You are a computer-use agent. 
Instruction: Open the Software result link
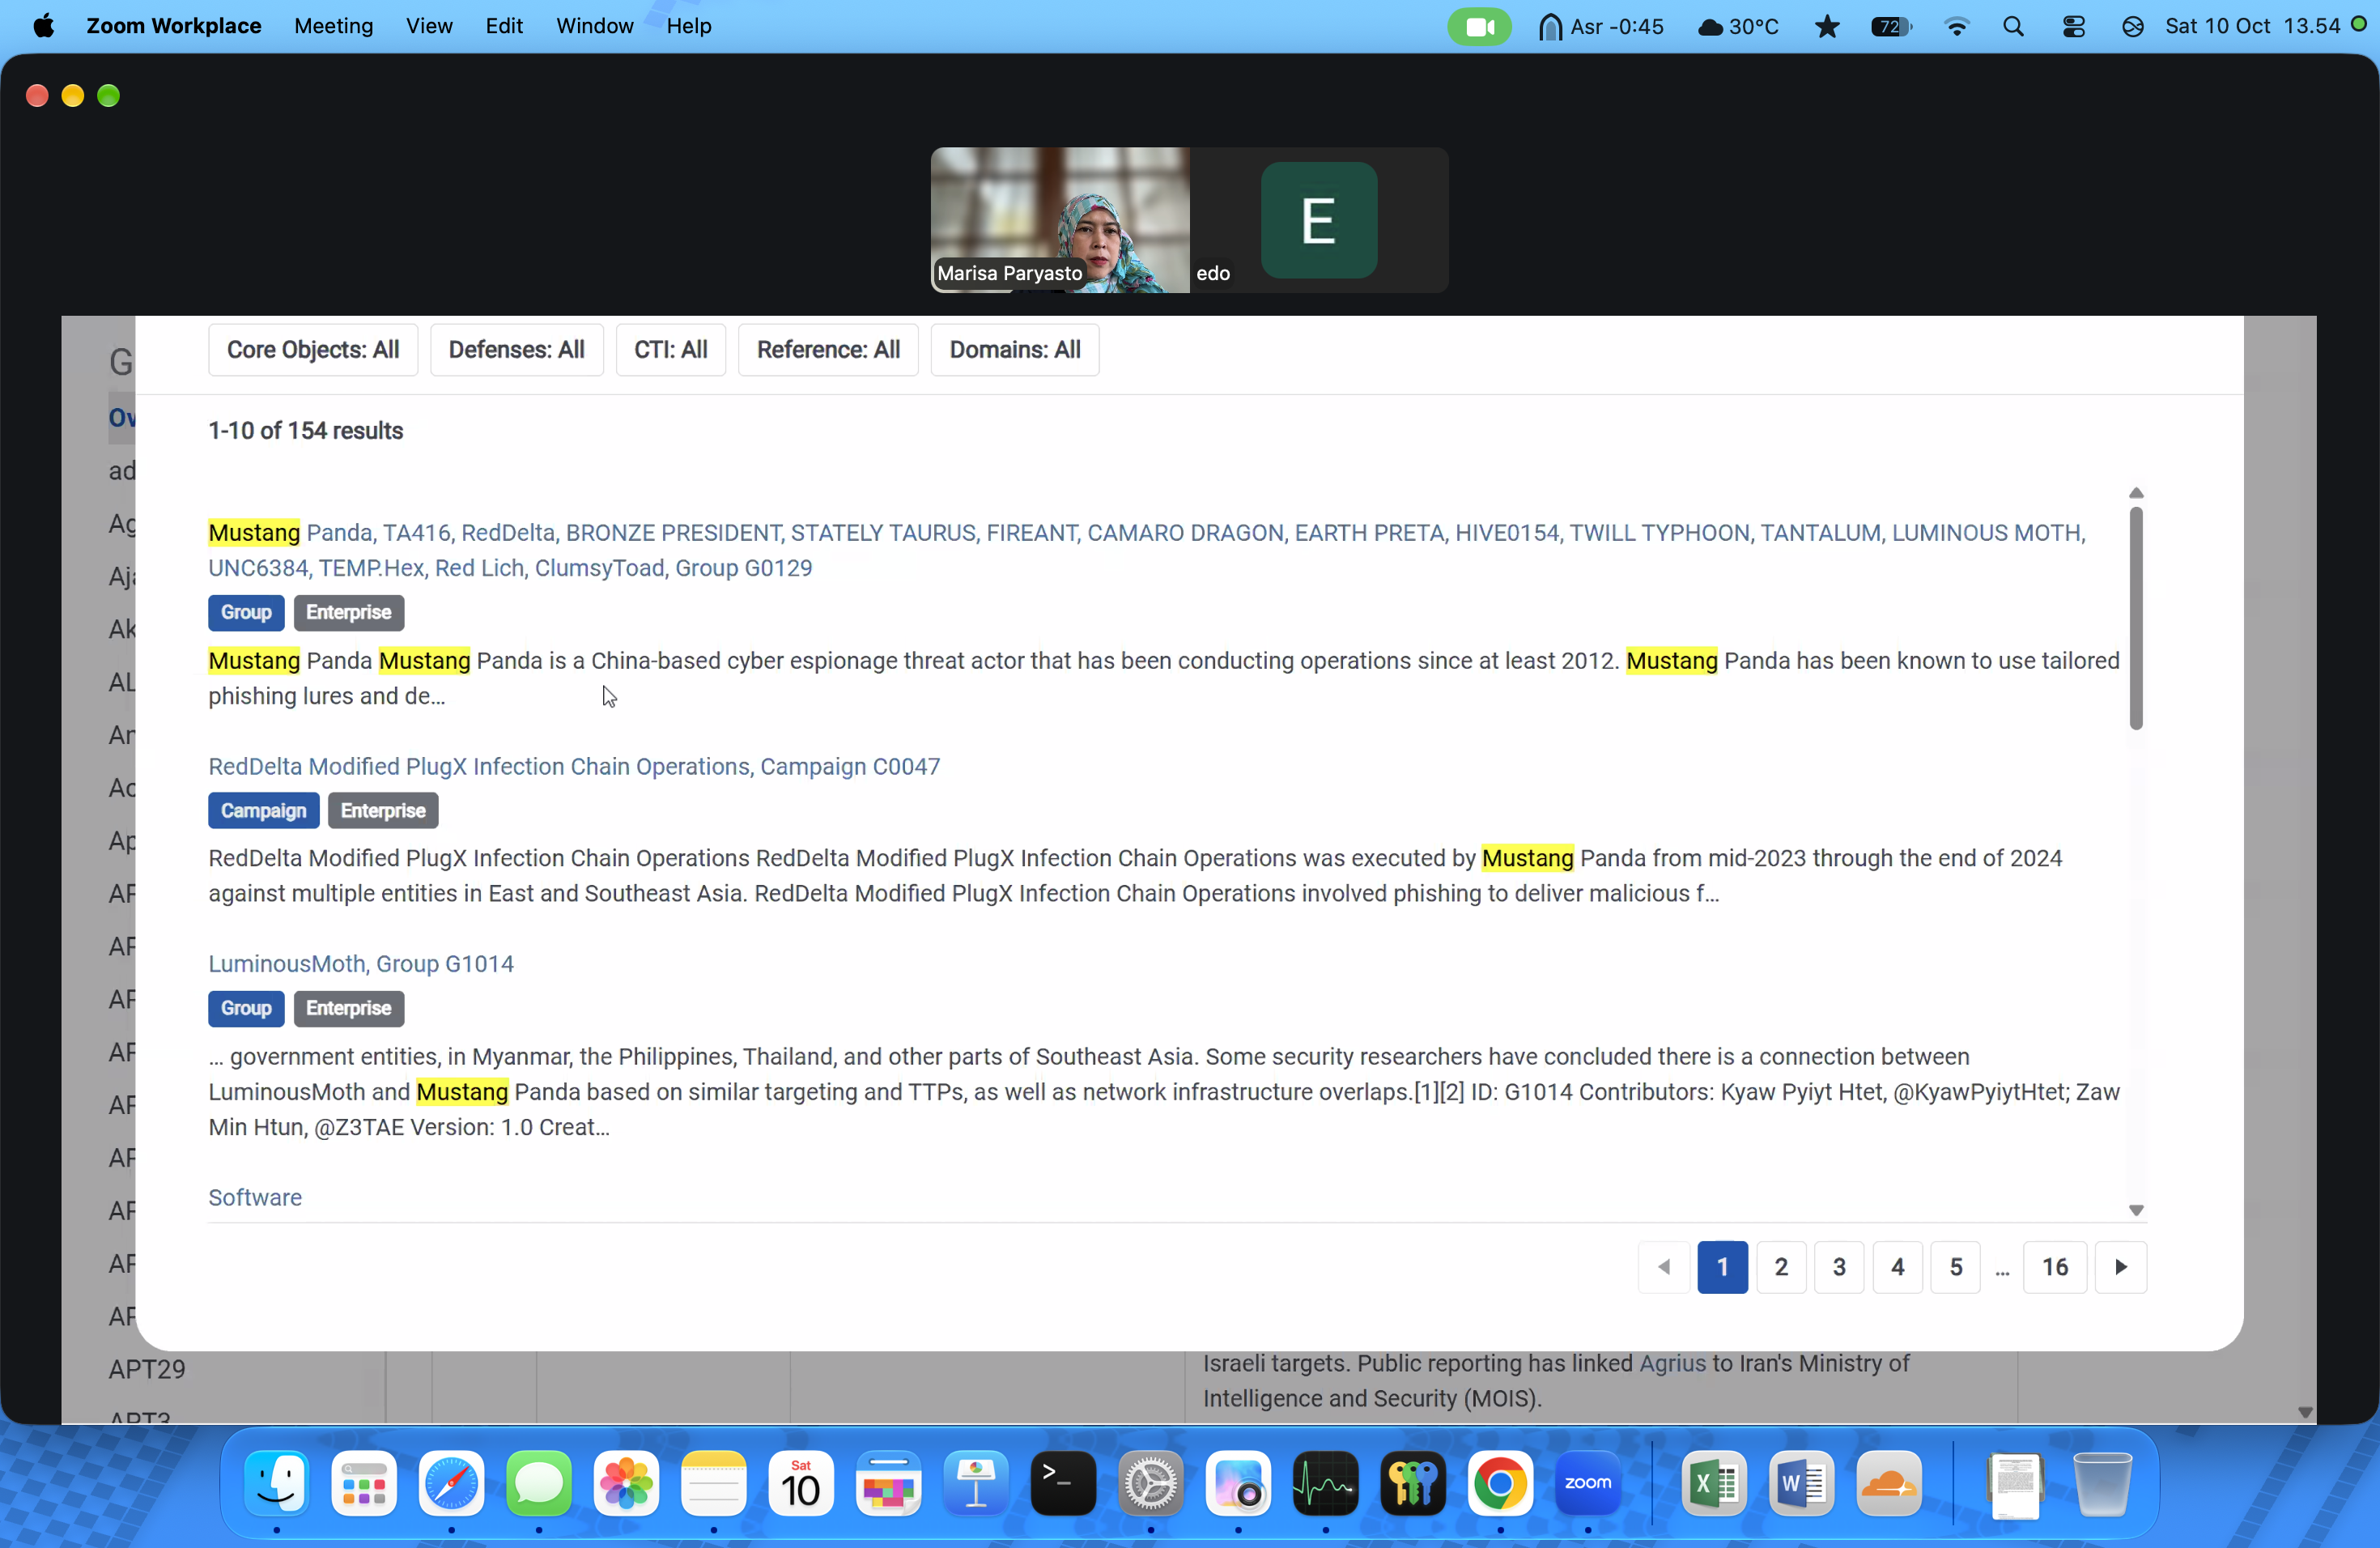click(x=255, y=1197)
